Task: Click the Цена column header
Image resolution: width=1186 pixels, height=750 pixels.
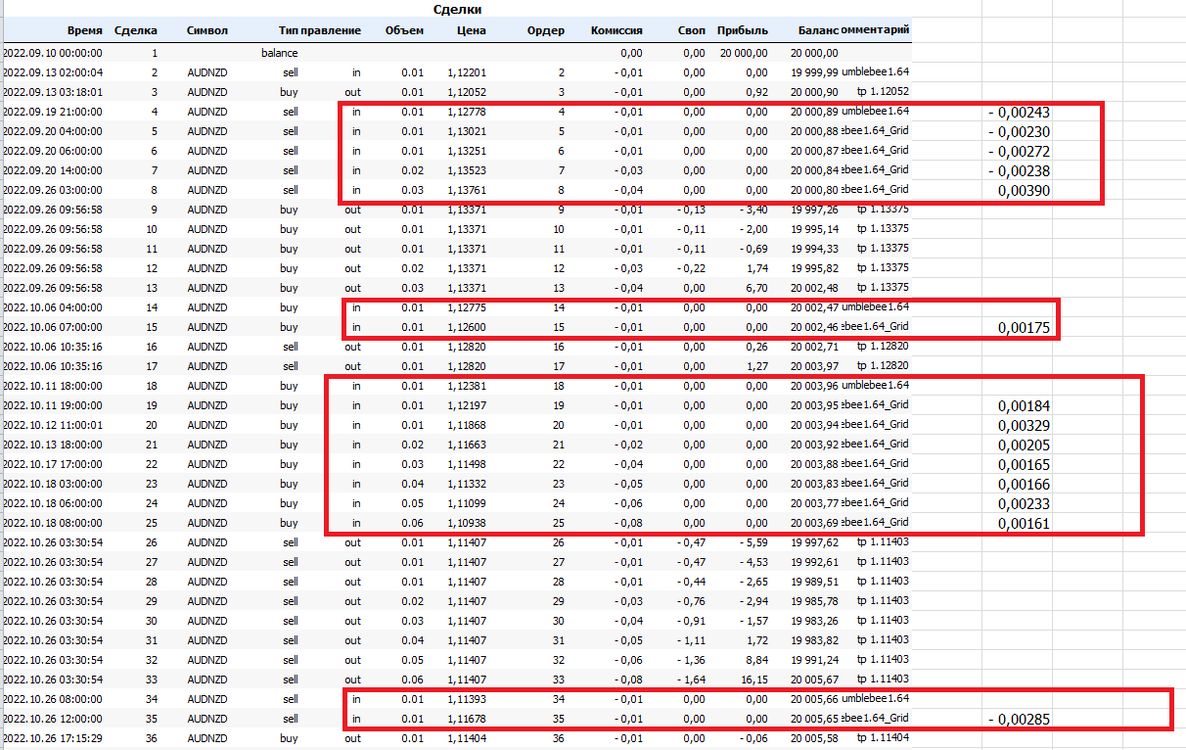Action: pyautogui.click(x=471, y=30)
